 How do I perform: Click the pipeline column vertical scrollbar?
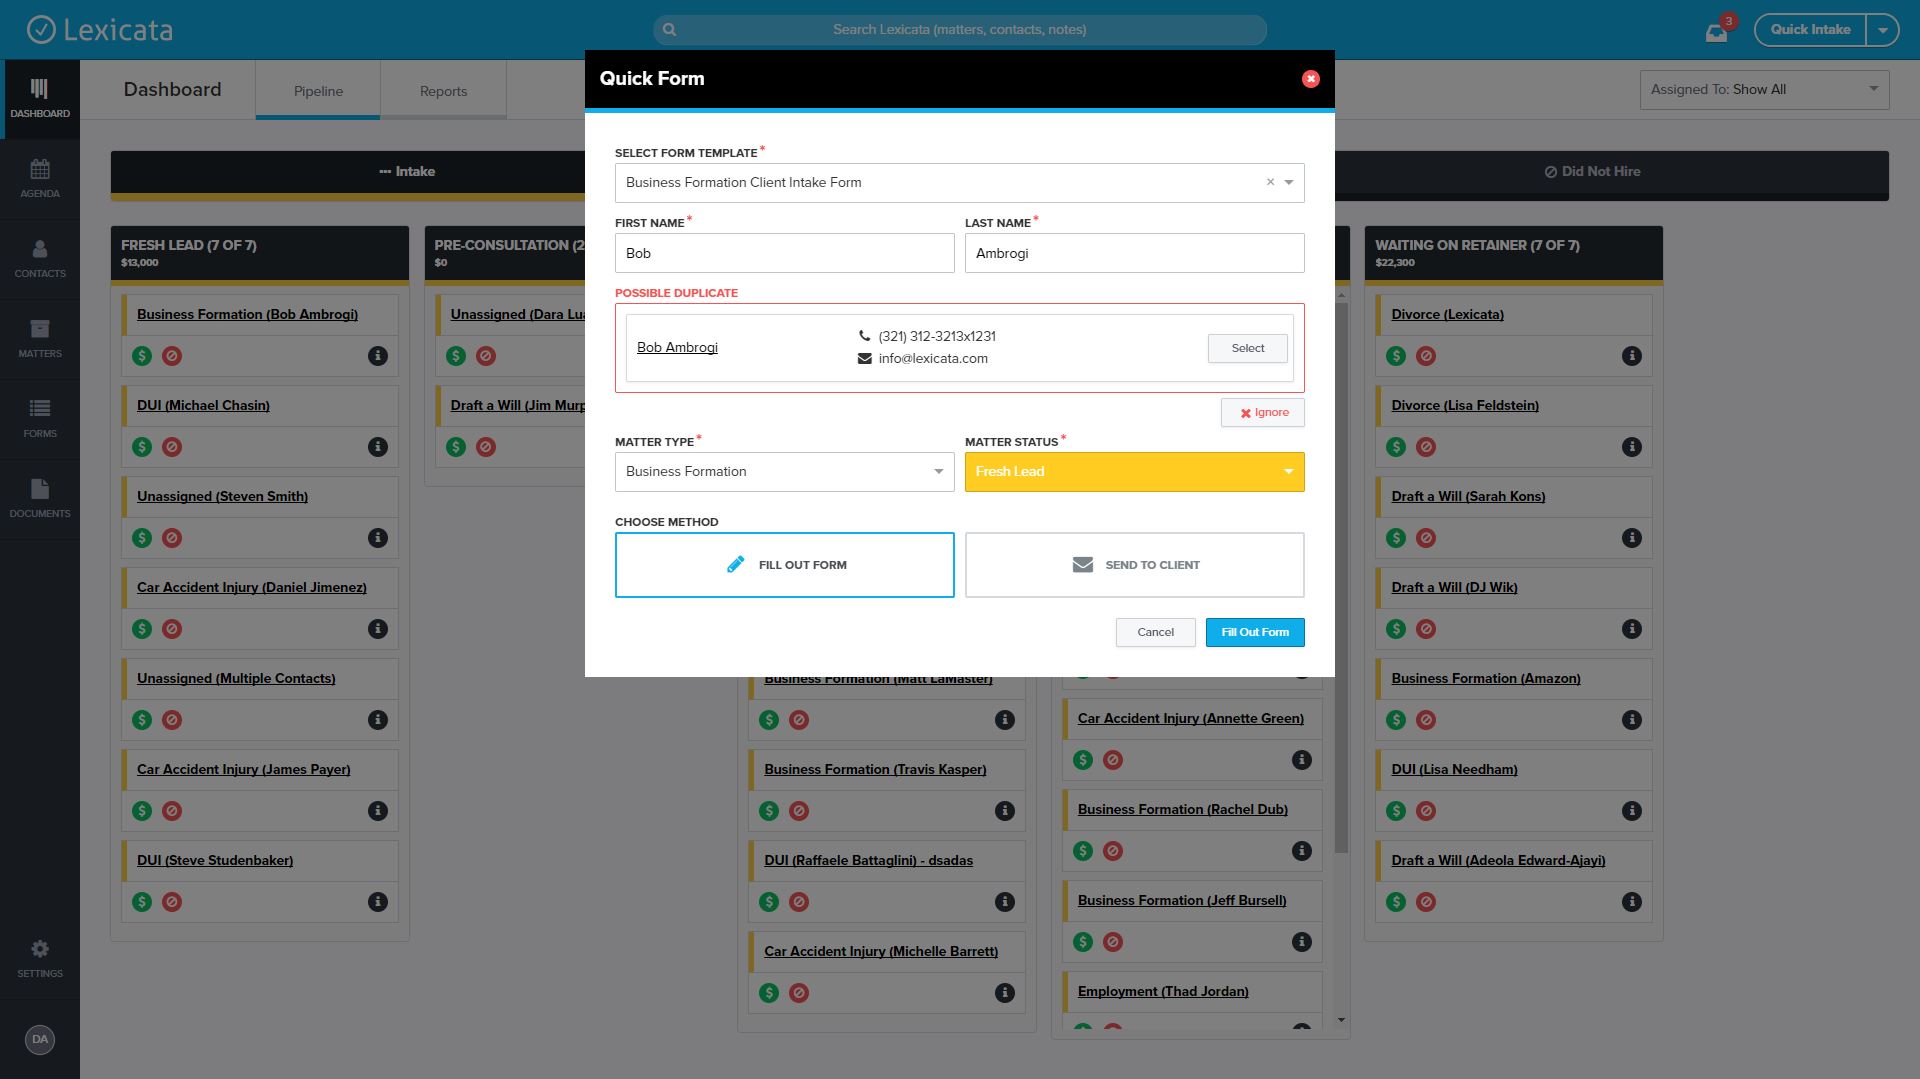(1341, 578)
